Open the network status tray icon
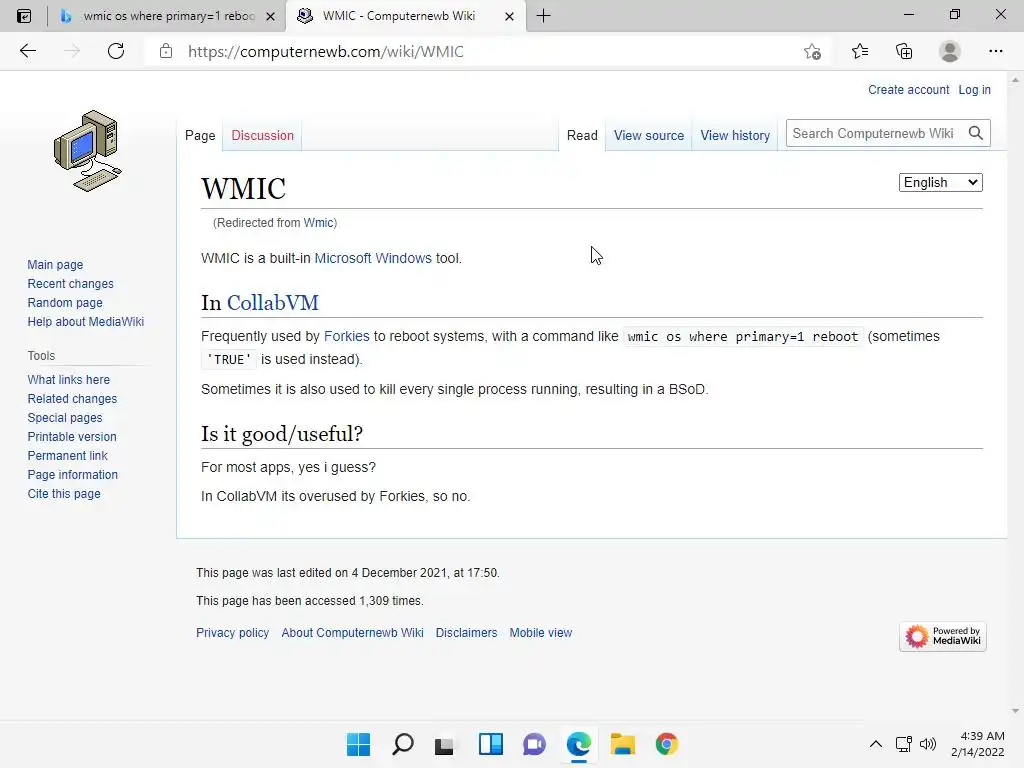Image resolution: width=1024 pixels, height=768 pixels. tap(904, 744)
